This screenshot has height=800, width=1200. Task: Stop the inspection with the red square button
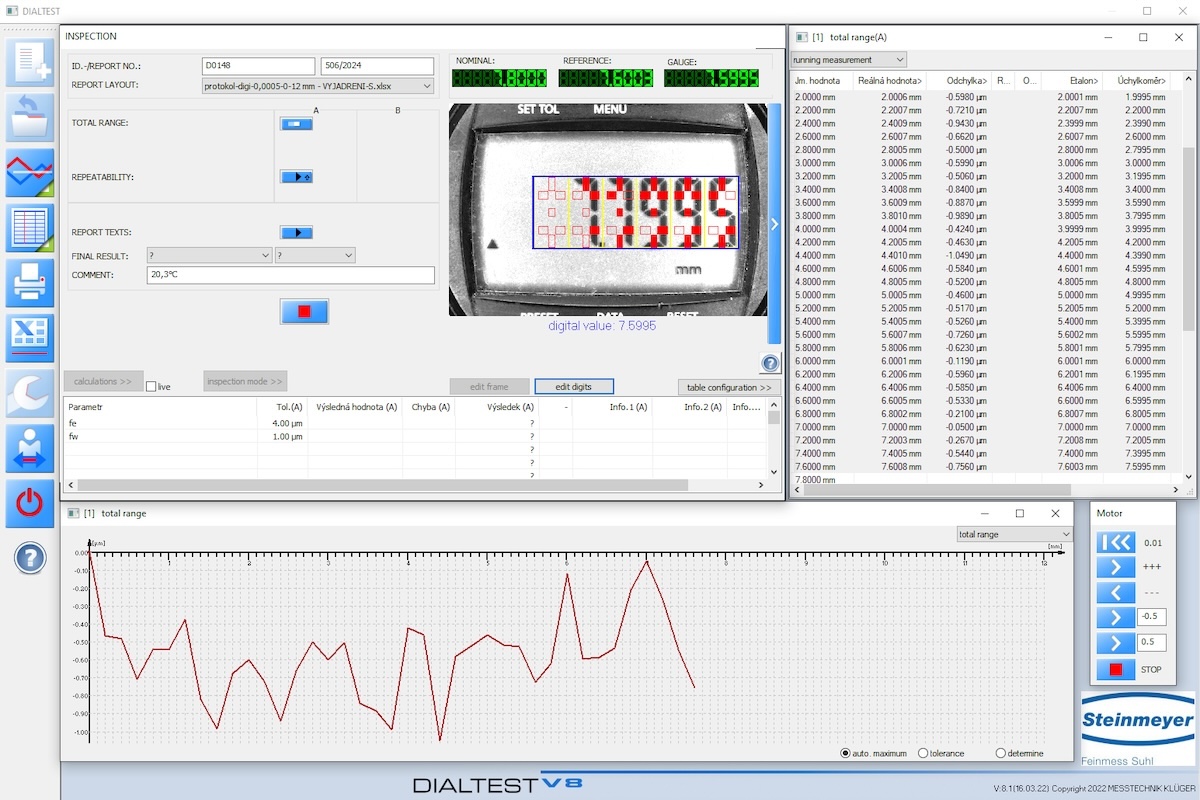point(304,311)
